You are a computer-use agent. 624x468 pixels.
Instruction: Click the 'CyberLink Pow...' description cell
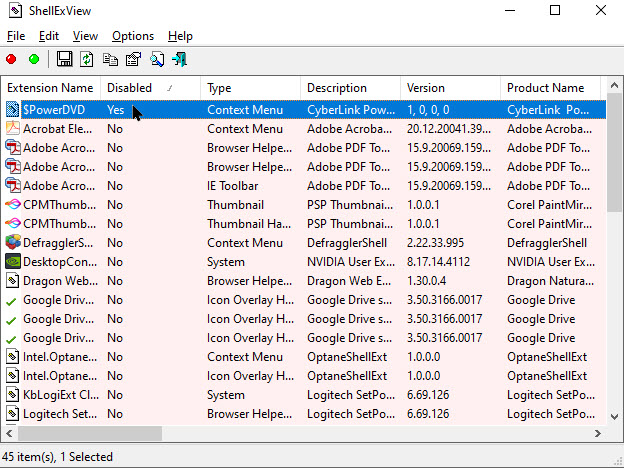point(351,110)
